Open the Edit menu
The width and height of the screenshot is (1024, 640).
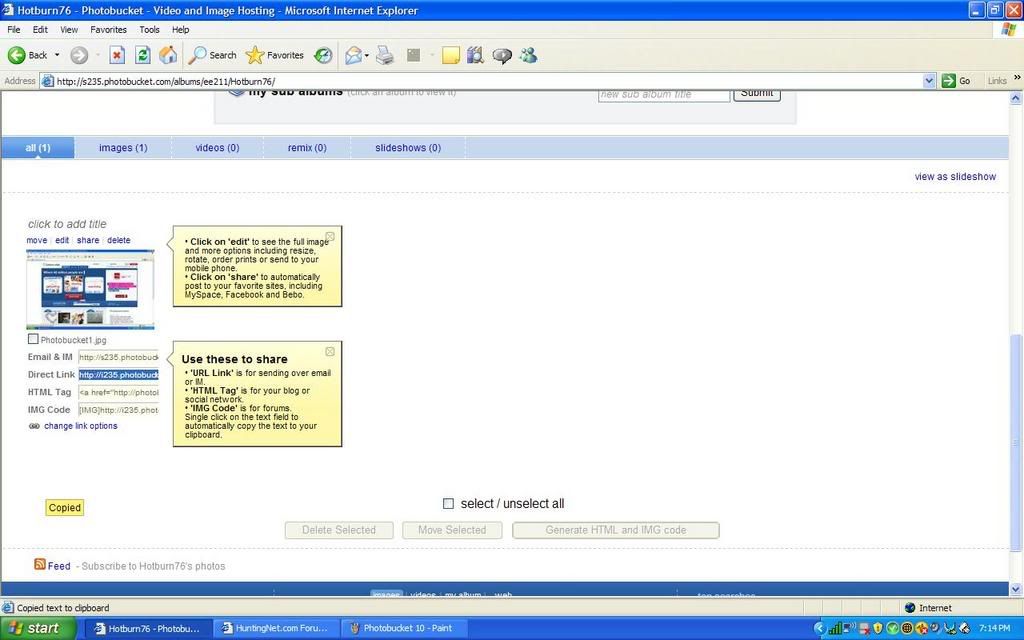[x=40, y=29]
